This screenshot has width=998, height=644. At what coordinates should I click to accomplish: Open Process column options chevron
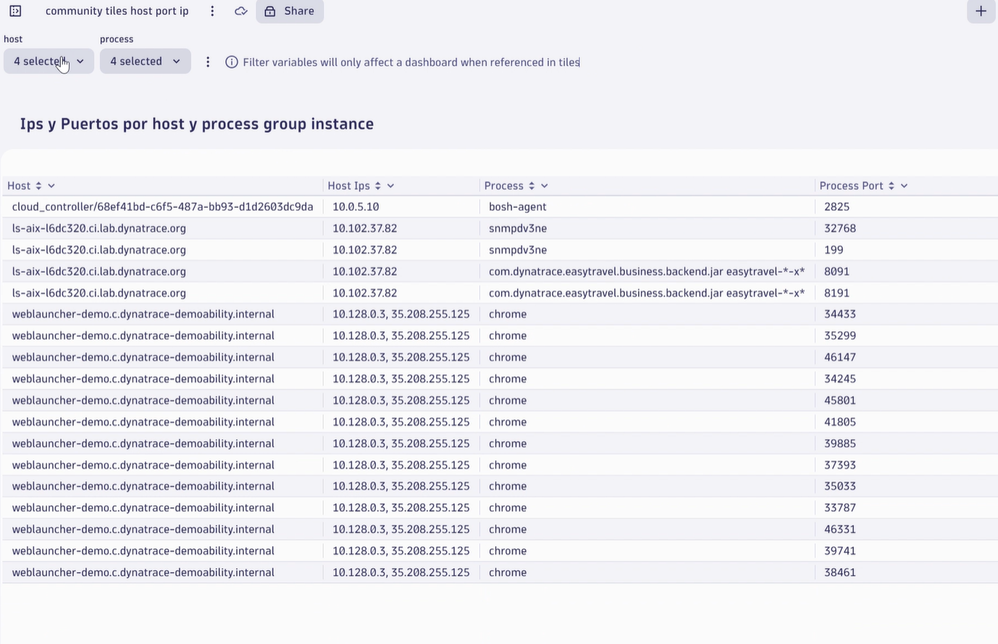click(544, 186)
